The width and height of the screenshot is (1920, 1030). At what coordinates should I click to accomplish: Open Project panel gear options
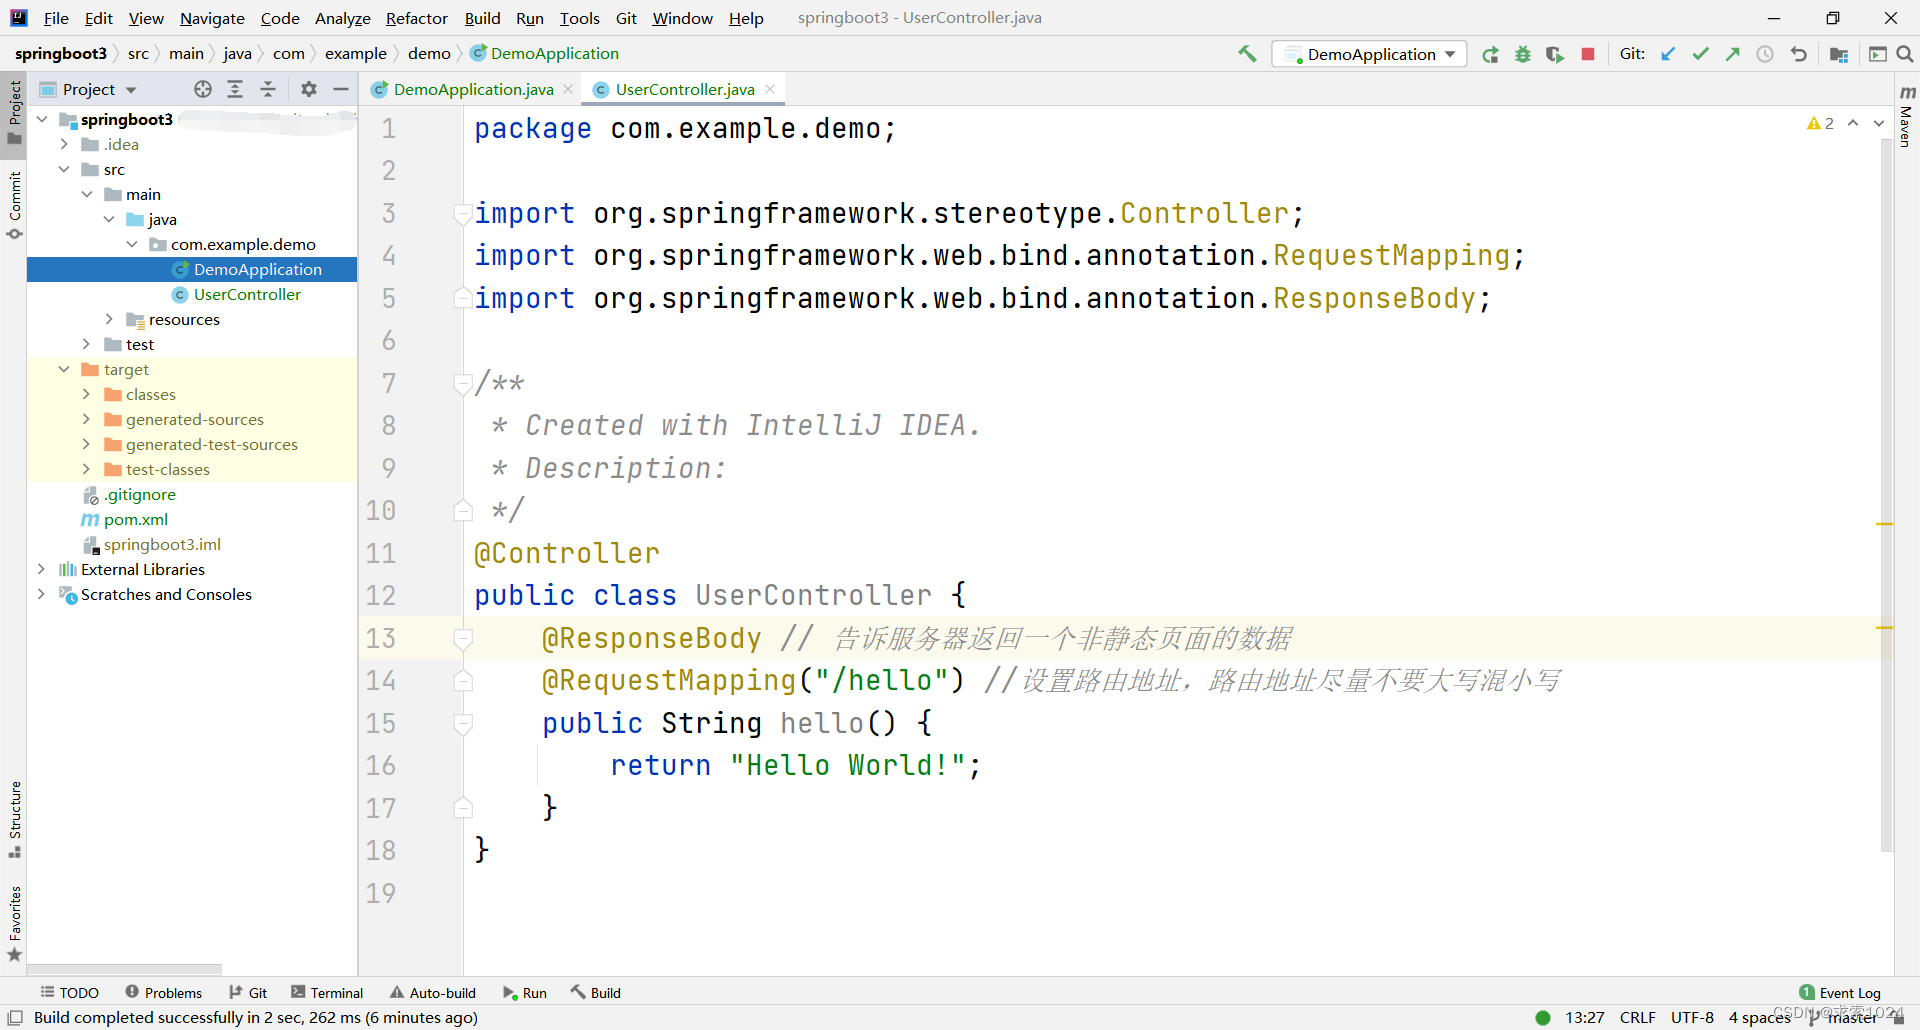pos(309,89)
